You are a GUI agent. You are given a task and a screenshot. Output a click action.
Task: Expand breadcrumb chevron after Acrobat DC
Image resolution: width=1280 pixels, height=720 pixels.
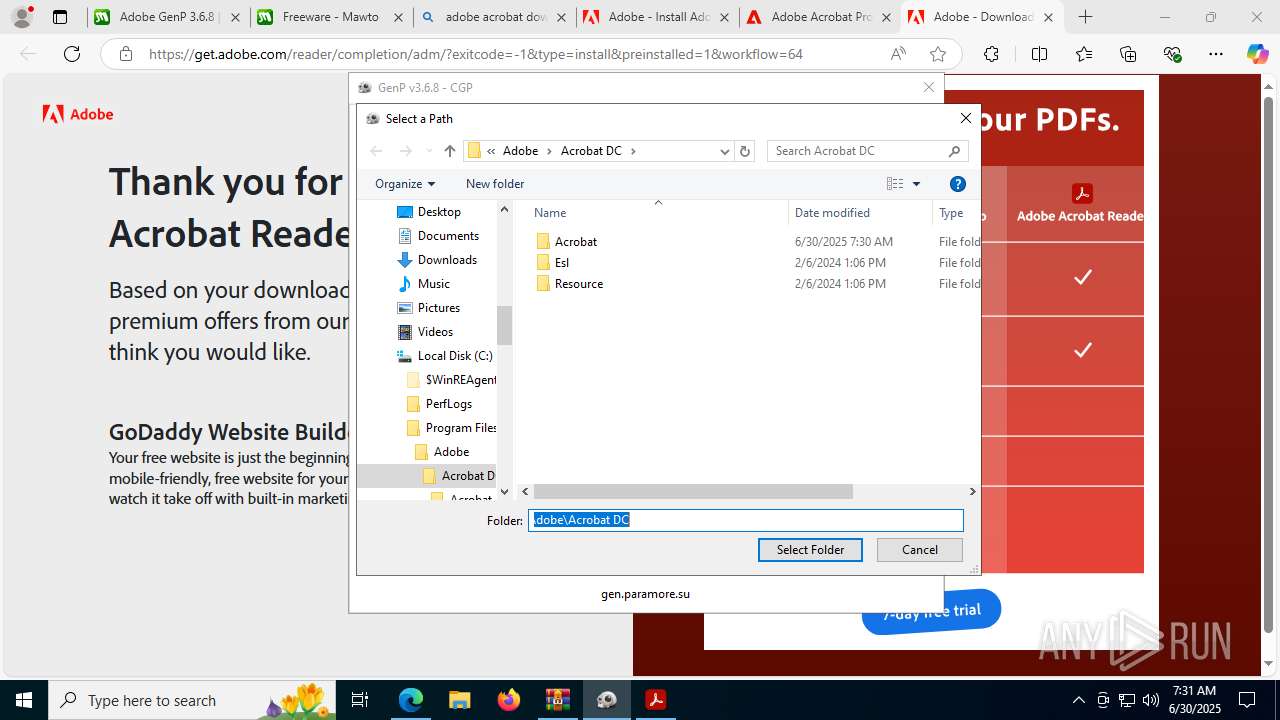click(633, 151)
